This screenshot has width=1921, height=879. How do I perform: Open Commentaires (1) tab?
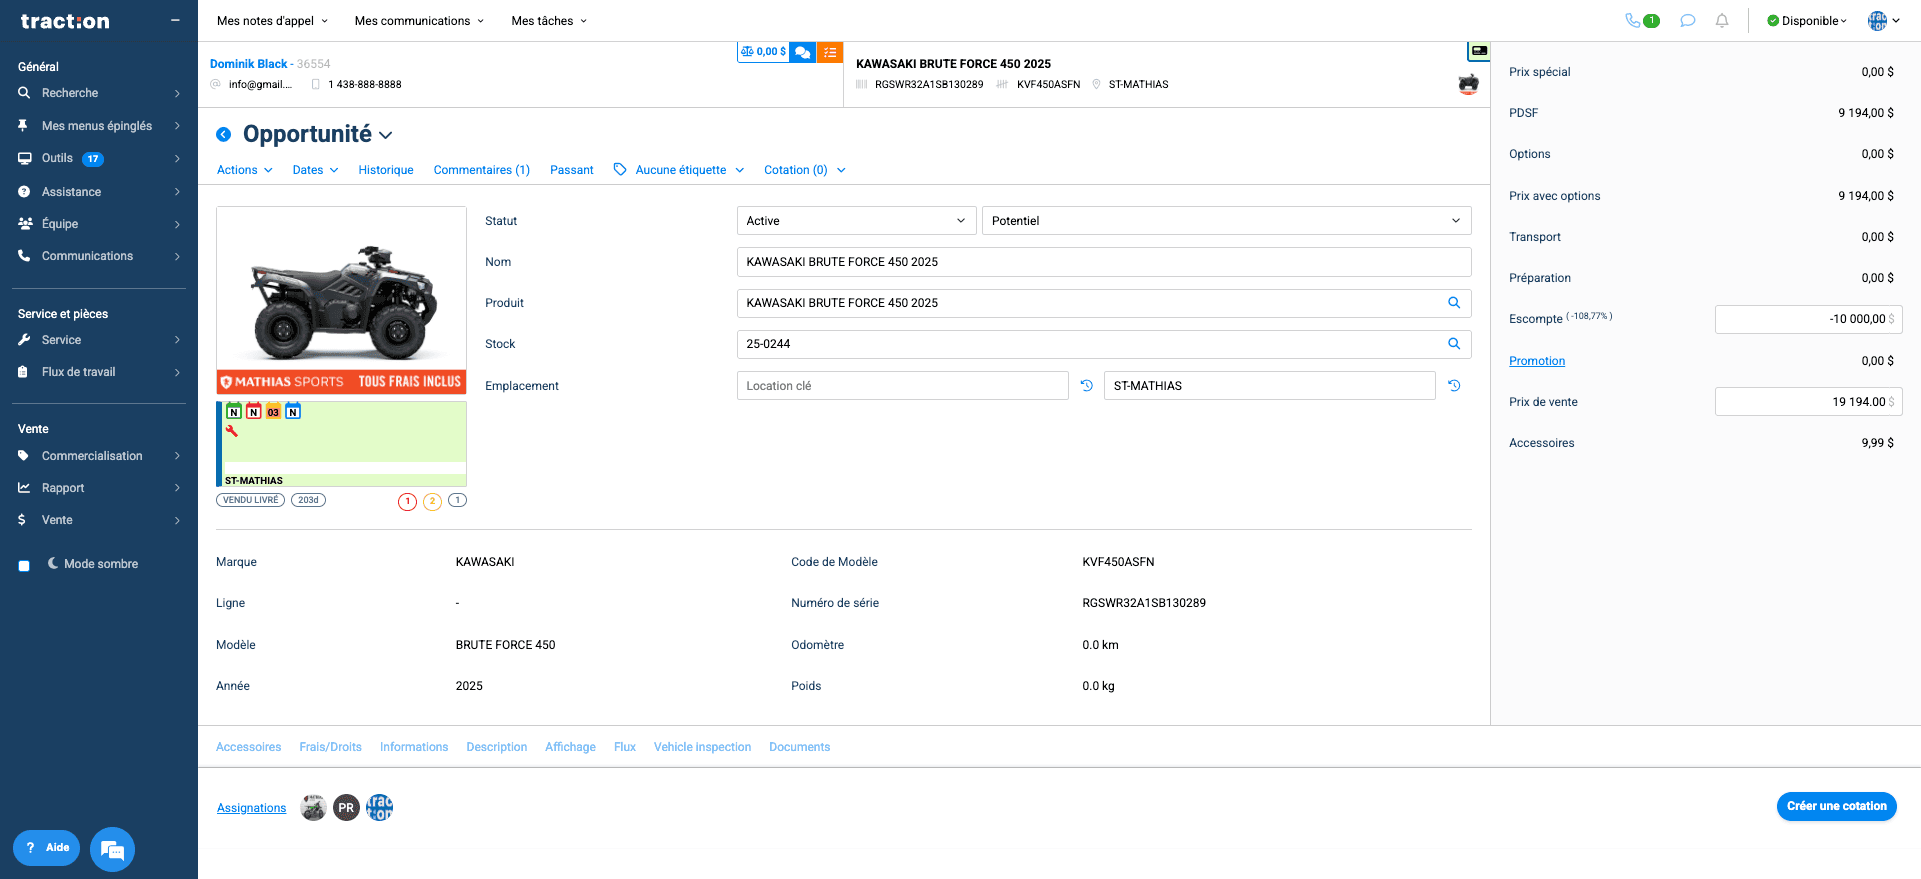482,170
